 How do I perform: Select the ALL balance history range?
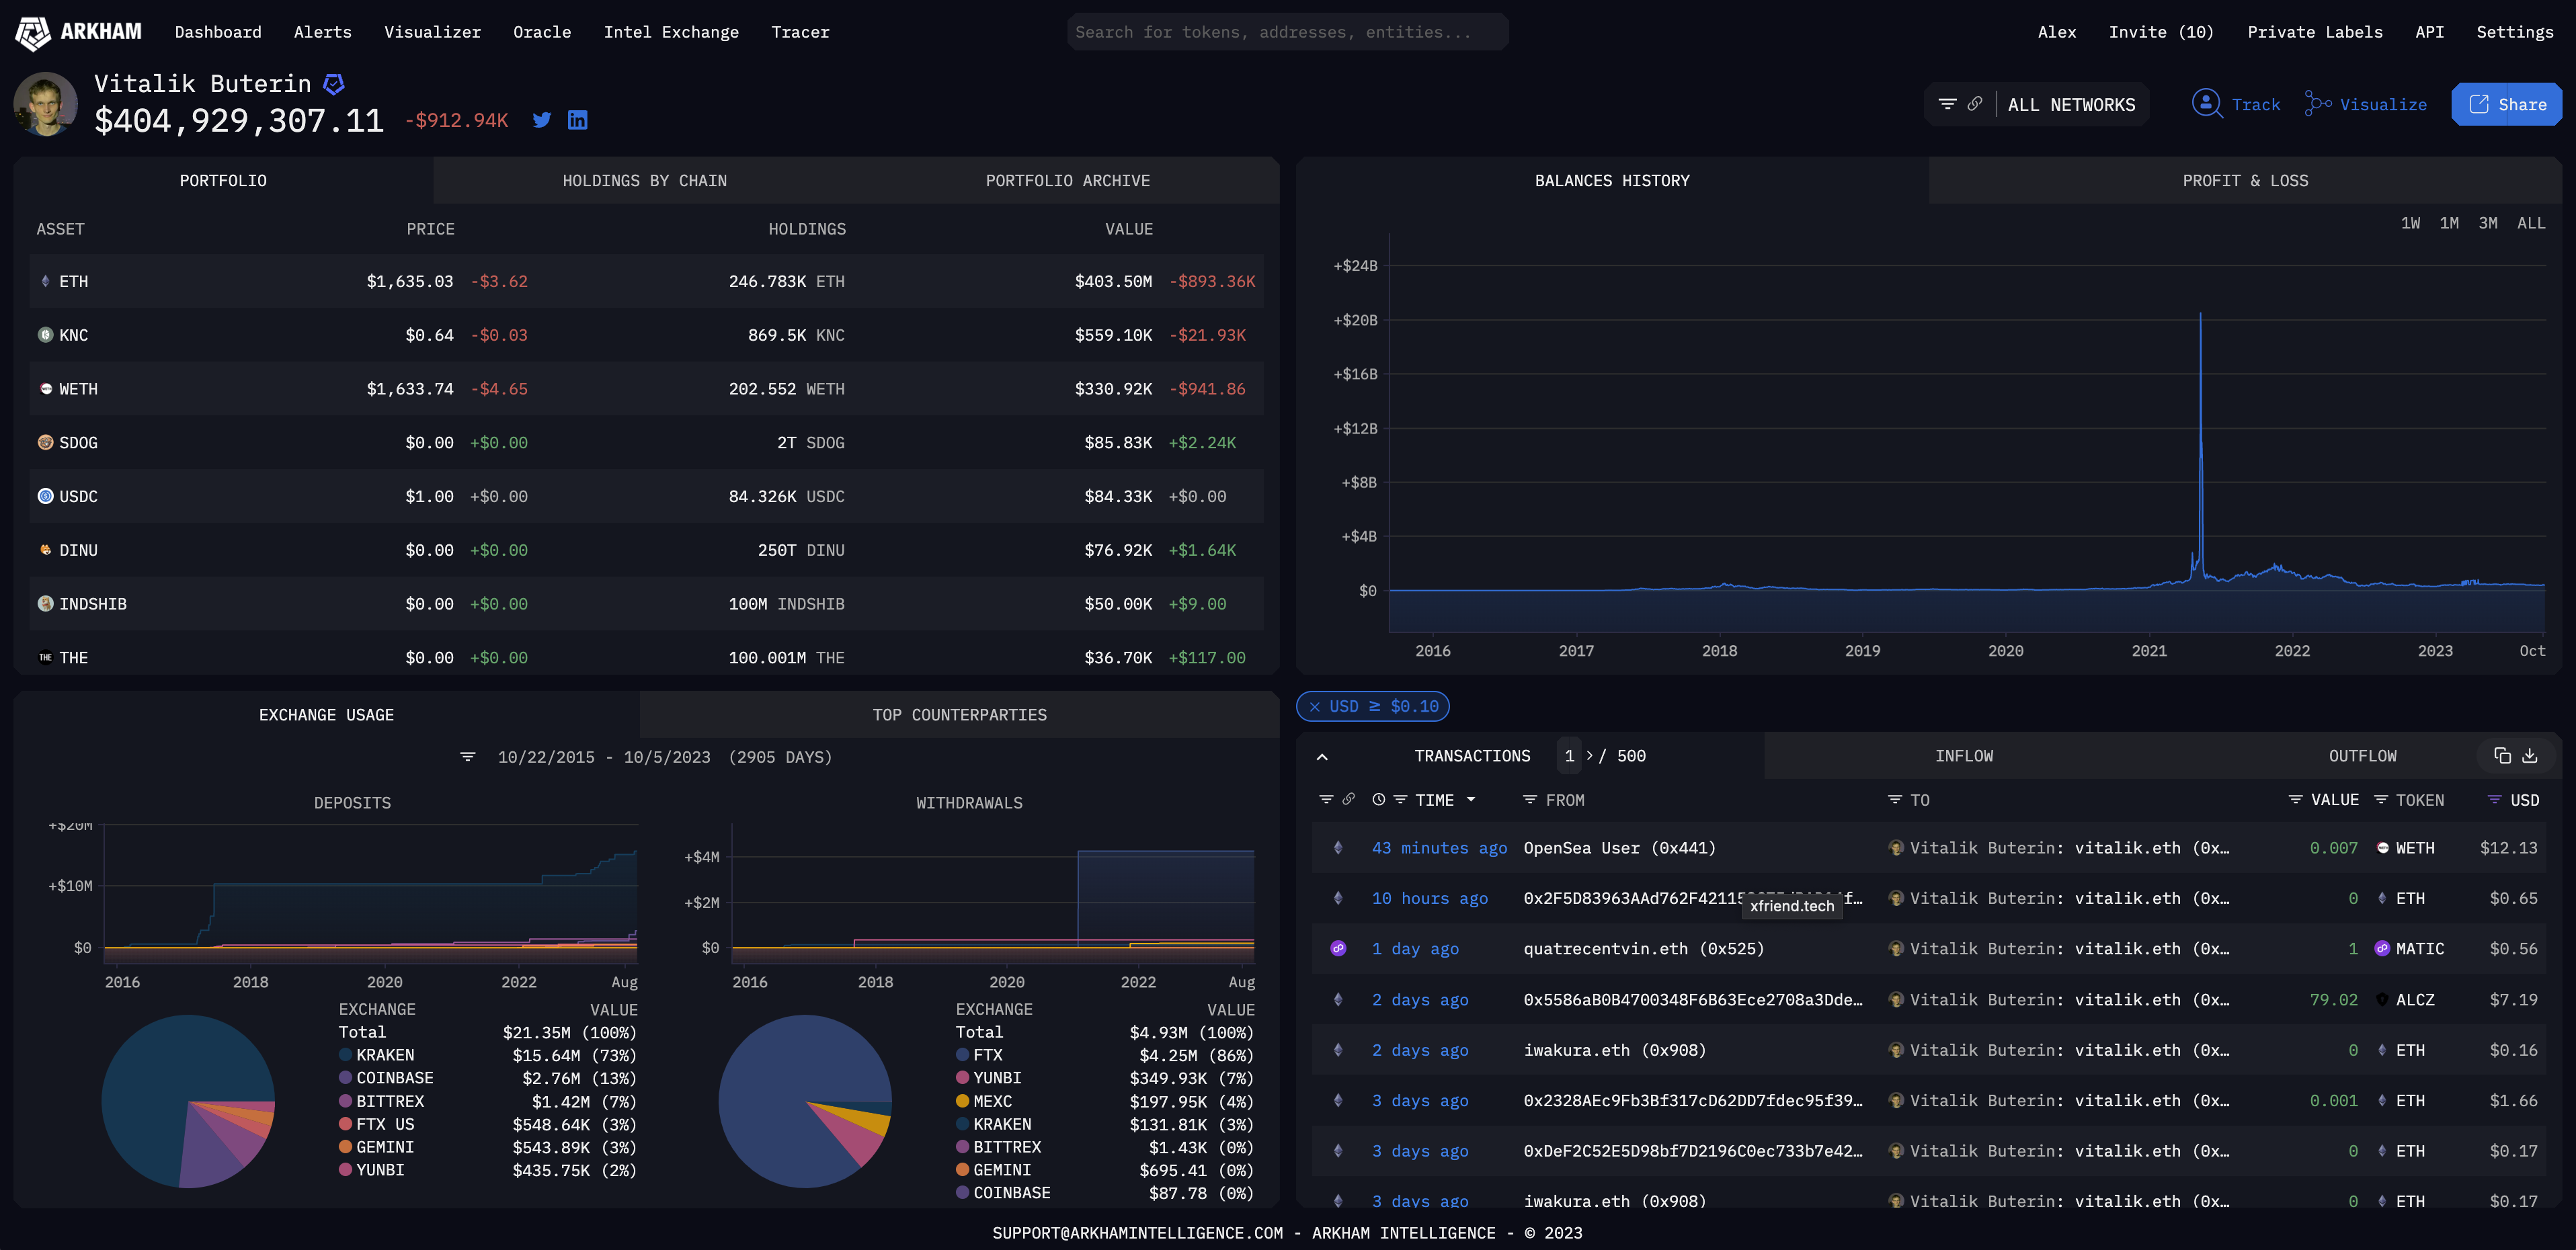2530,223
